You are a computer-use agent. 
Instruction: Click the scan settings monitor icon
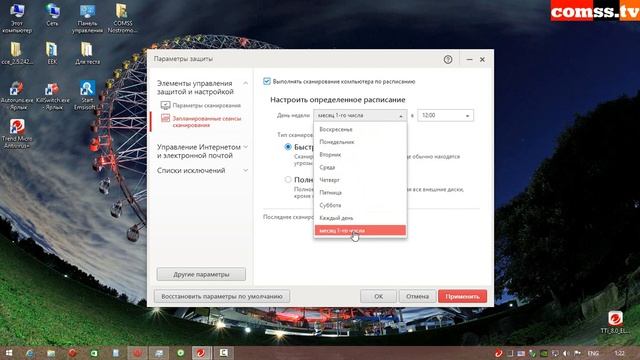click(165, 106)
